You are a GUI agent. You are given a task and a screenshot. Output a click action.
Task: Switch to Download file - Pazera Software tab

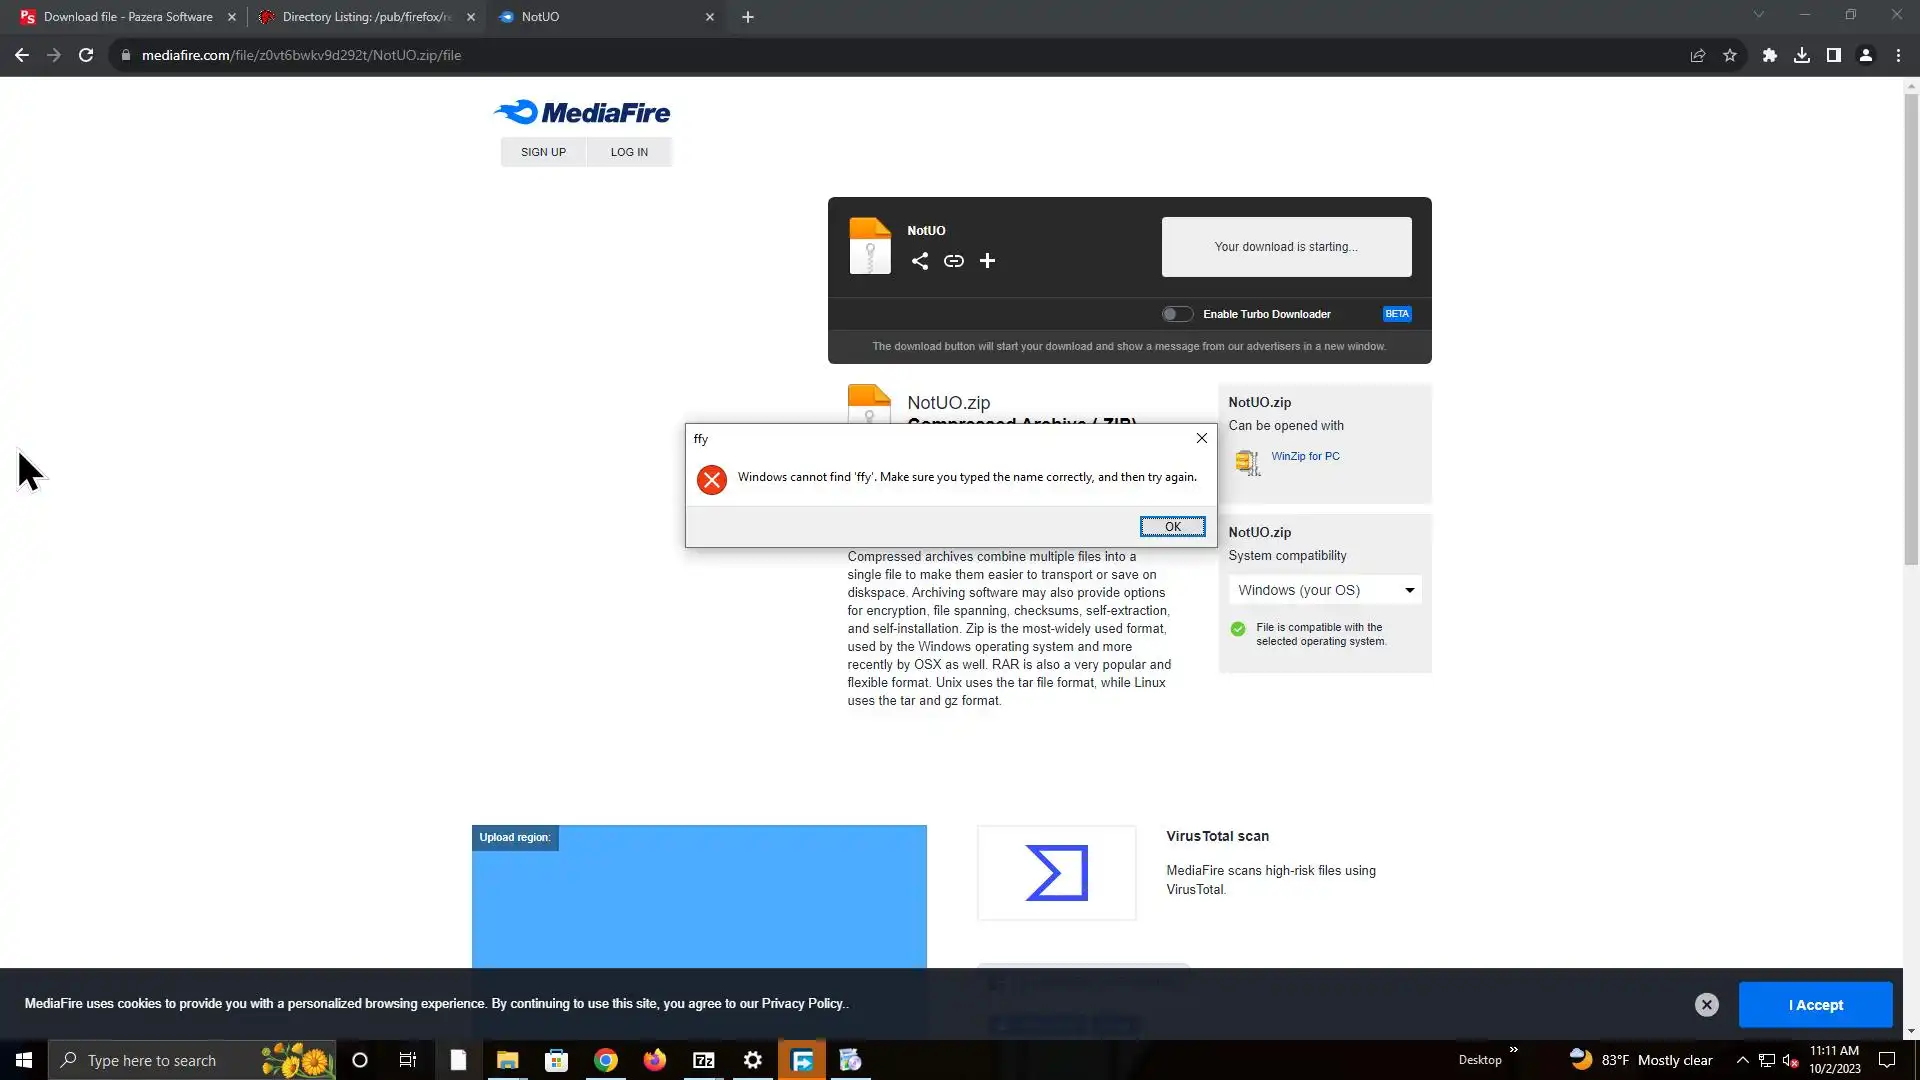(128, 17)
